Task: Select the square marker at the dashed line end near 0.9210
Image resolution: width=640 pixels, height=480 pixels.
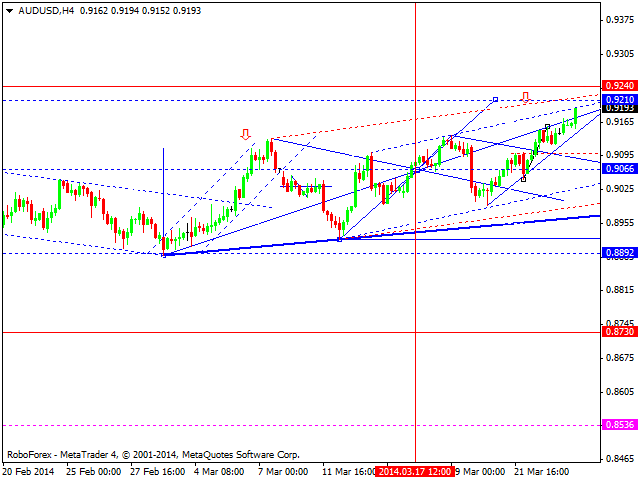Action: [495, 99]
